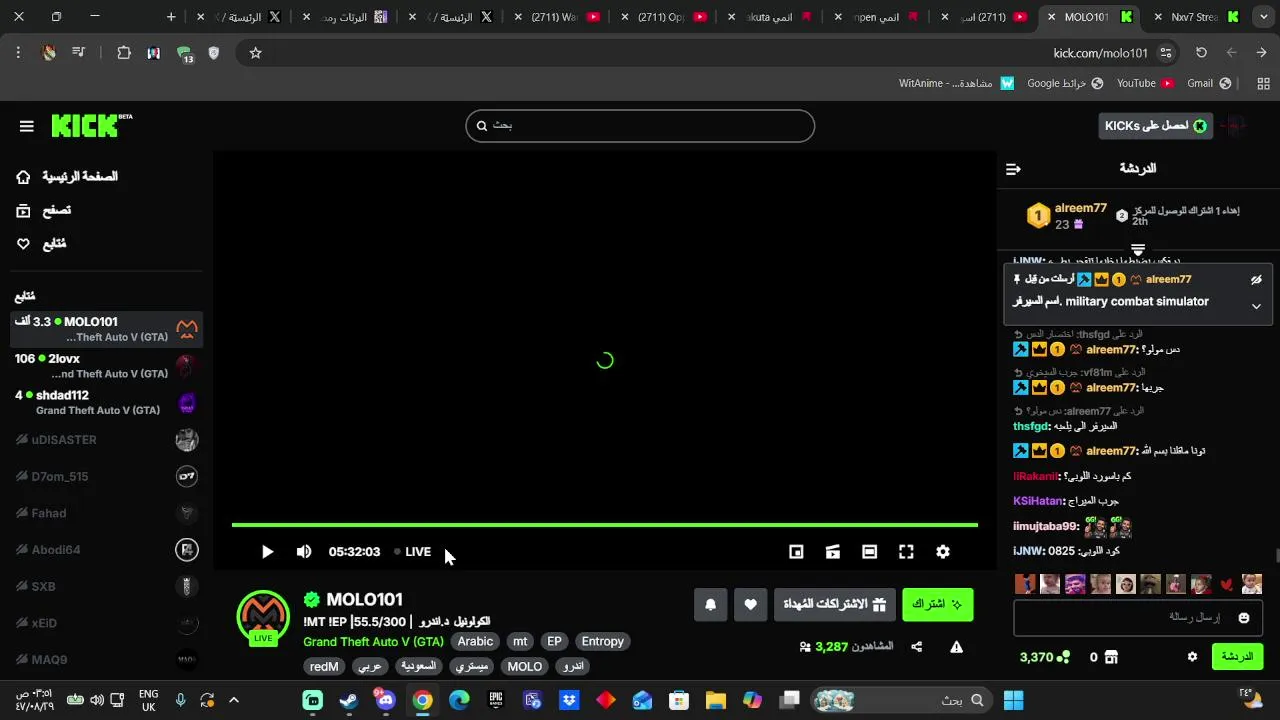Hide the pinned chat message
The image size is (1280, 720).
click(x=1256, y=280)
